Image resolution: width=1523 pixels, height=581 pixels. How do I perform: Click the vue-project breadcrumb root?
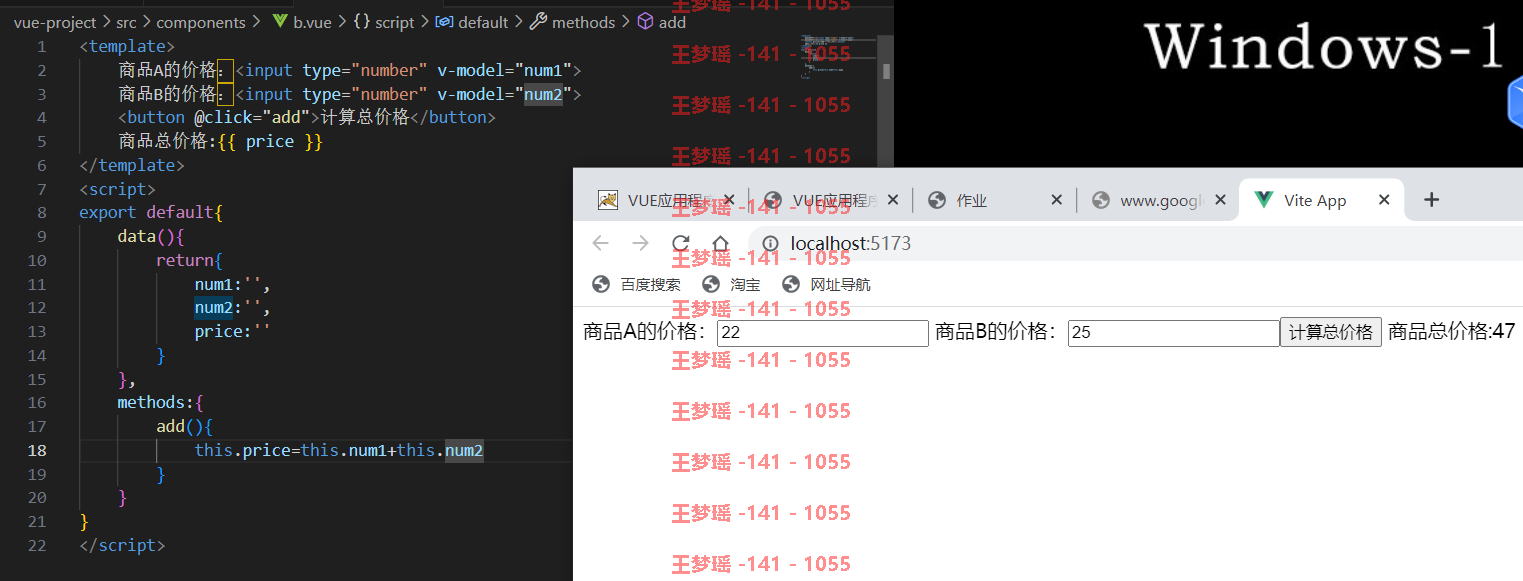(55, 22)
